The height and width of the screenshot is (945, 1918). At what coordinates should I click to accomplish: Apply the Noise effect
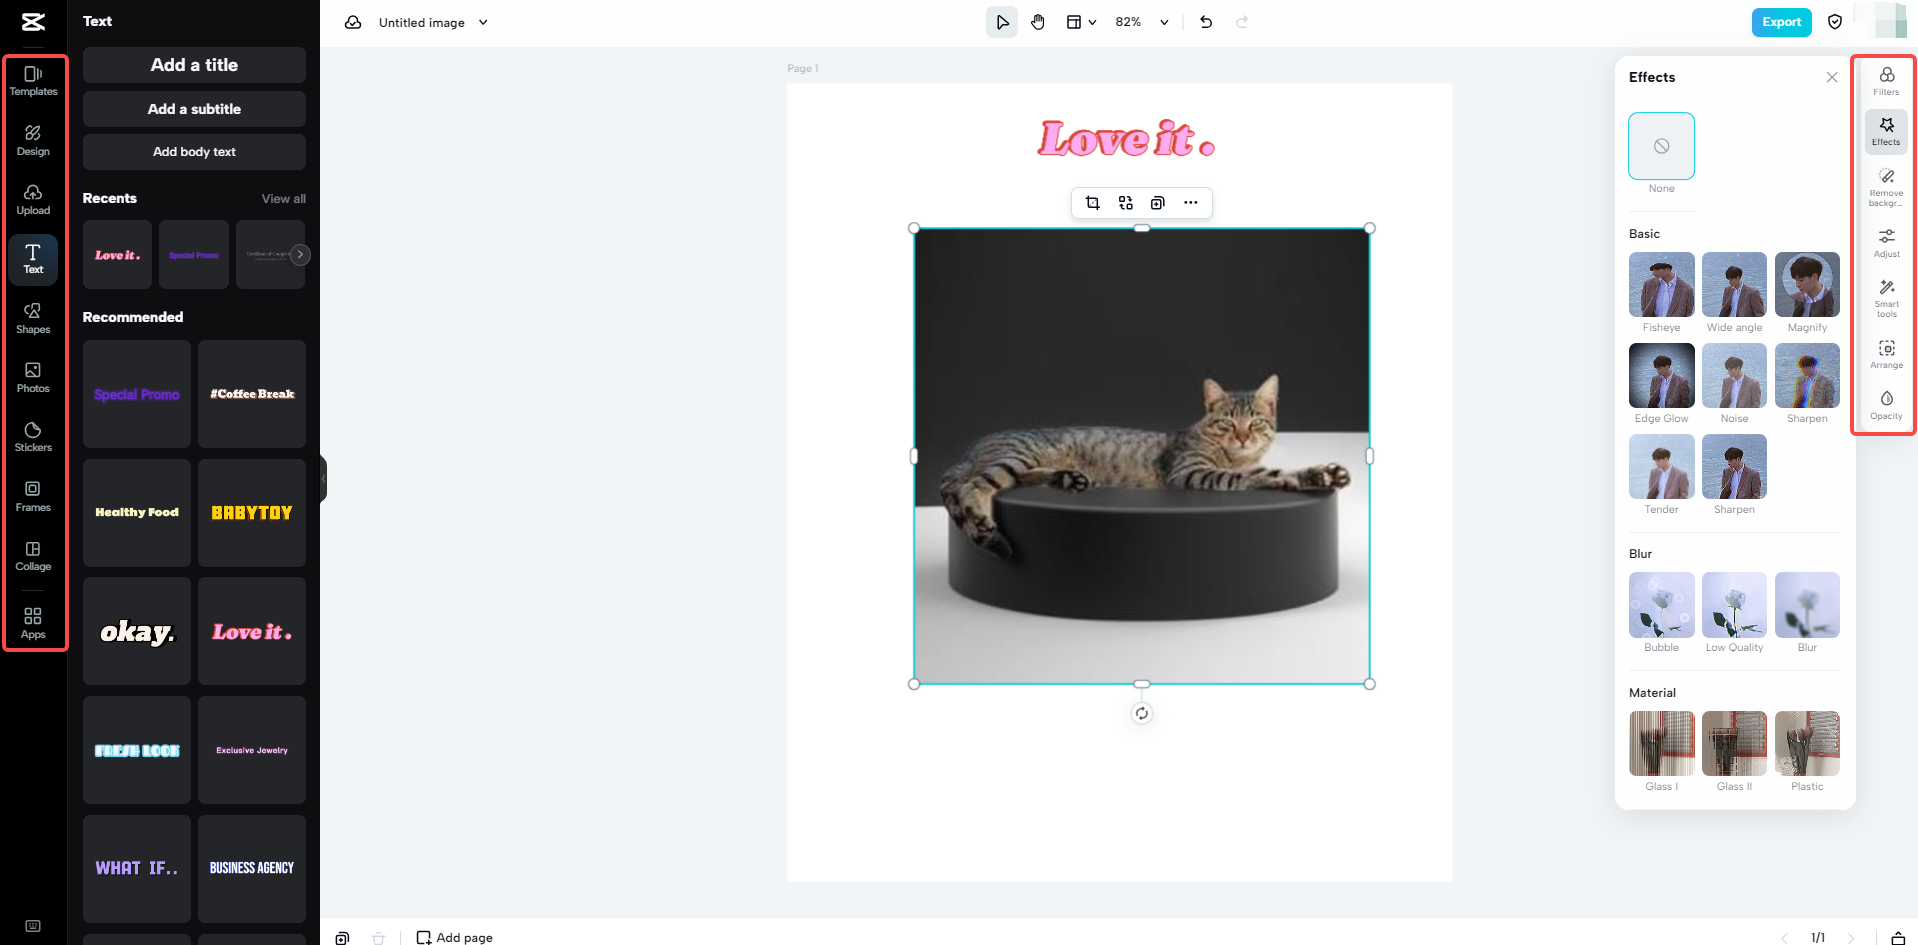coord(1734,376)
